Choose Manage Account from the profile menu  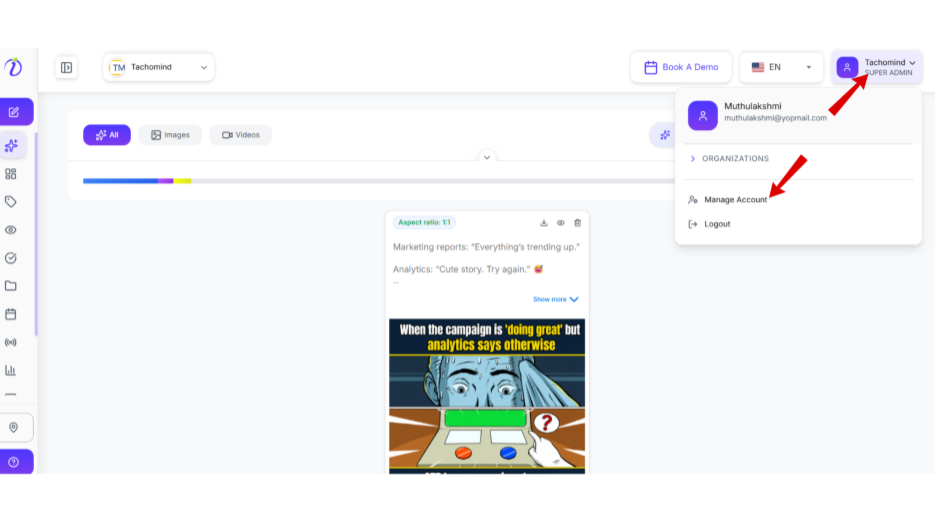[x=728, y=199]
